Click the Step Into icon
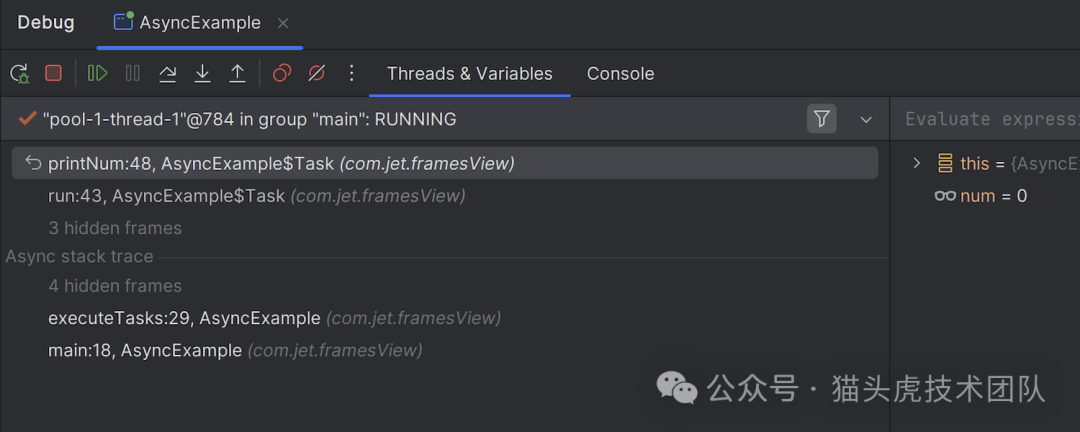This screenshot has width=1080, height=432. tap(203, 73)
